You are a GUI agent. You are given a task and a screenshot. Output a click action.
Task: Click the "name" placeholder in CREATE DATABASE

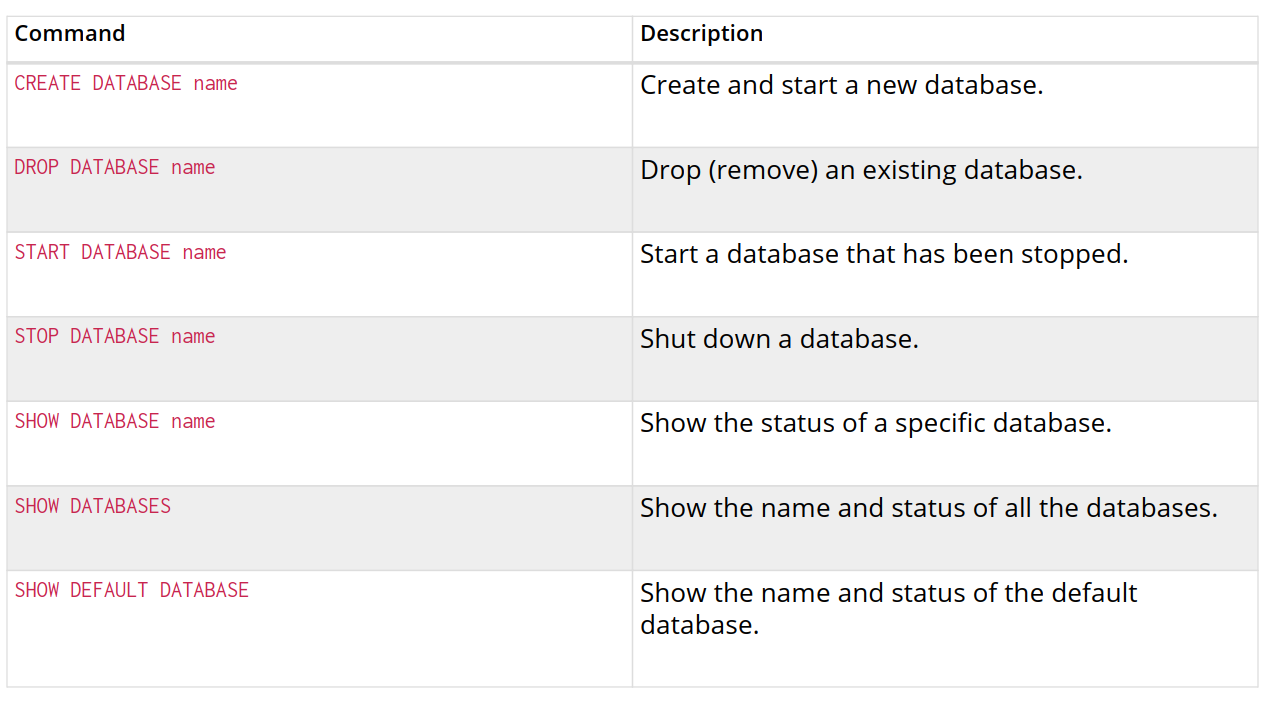point(216,83)
